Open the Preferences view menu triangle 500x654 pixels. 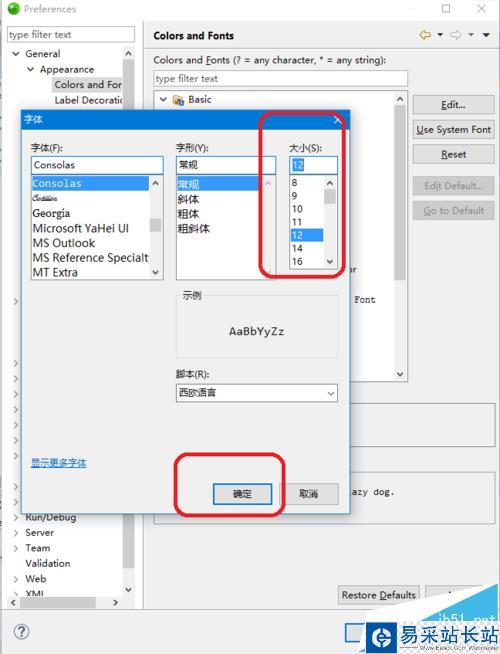486,35
